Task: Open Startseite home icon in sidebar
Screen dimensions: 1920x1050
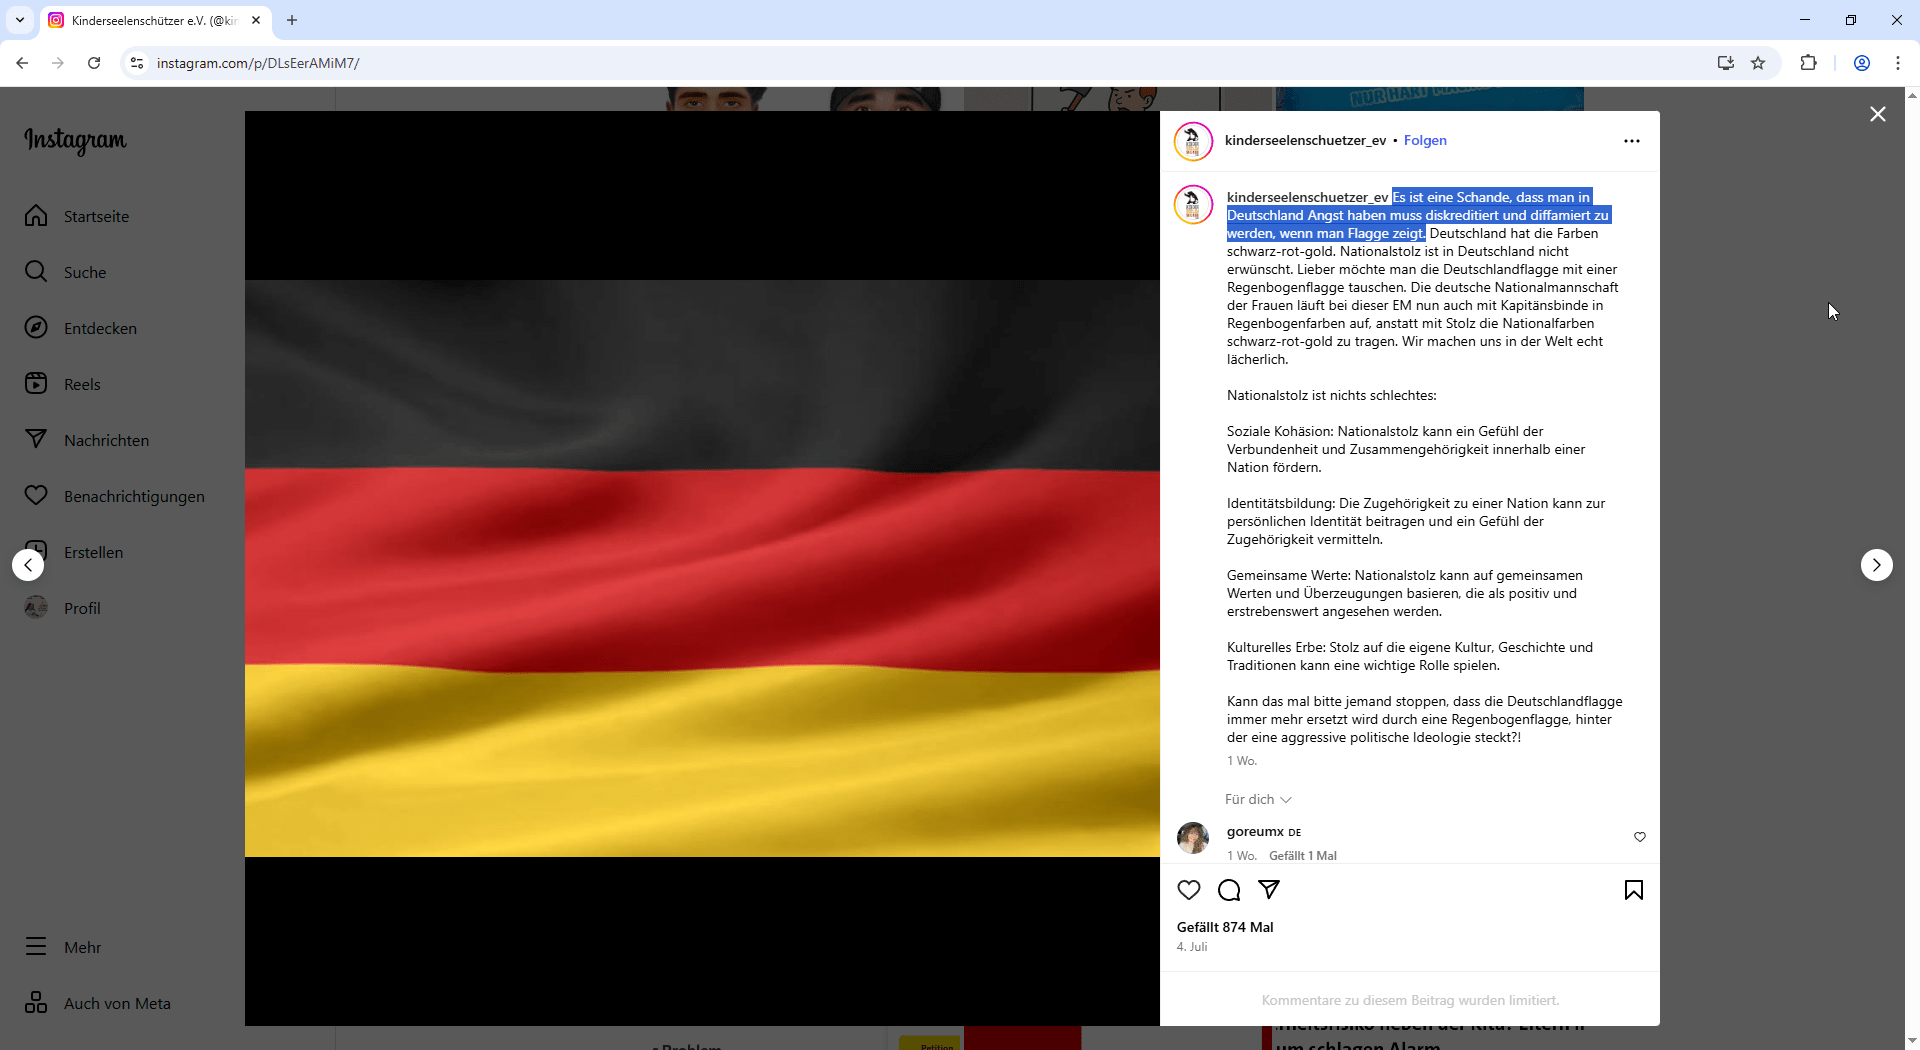Action: point(36,216)
